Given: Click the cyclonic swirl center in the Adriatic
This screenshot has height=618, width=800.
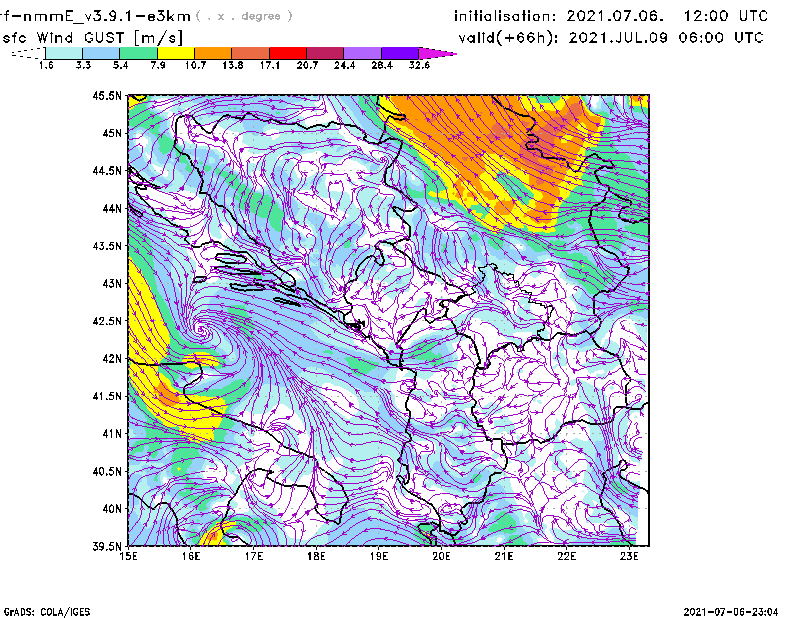Looking at the screenshot, I should click(x=203, y=331).
